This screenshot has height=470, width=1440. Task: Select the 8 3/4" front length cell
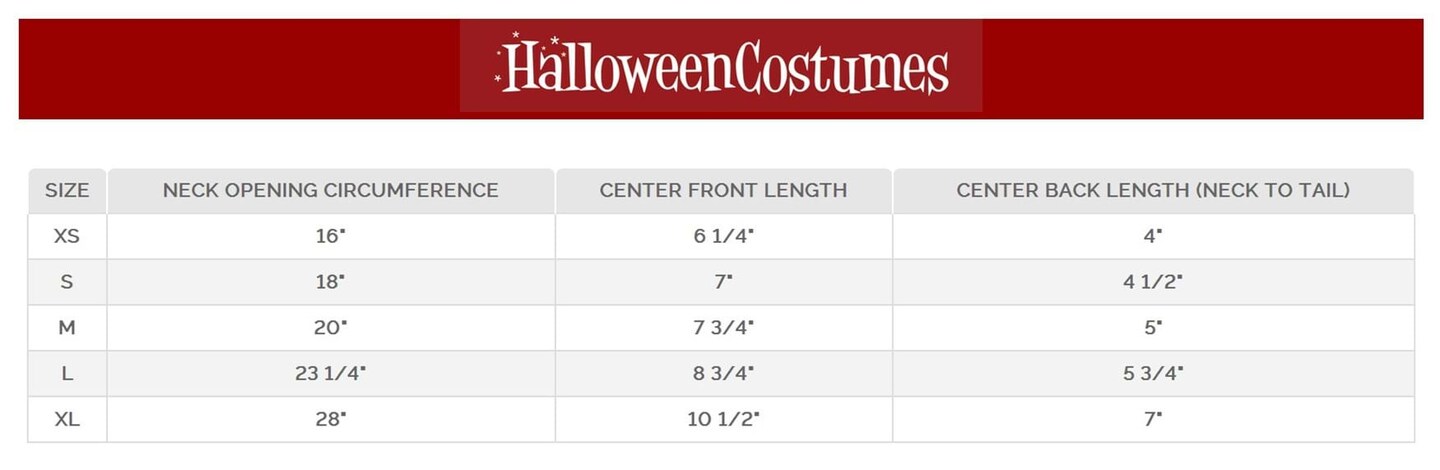(x=723, y=374)
